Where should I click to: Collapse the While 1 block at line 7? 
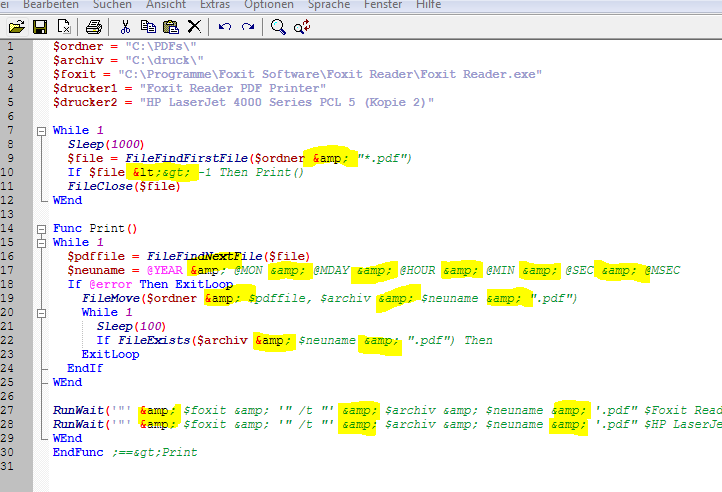click(41, 130)
